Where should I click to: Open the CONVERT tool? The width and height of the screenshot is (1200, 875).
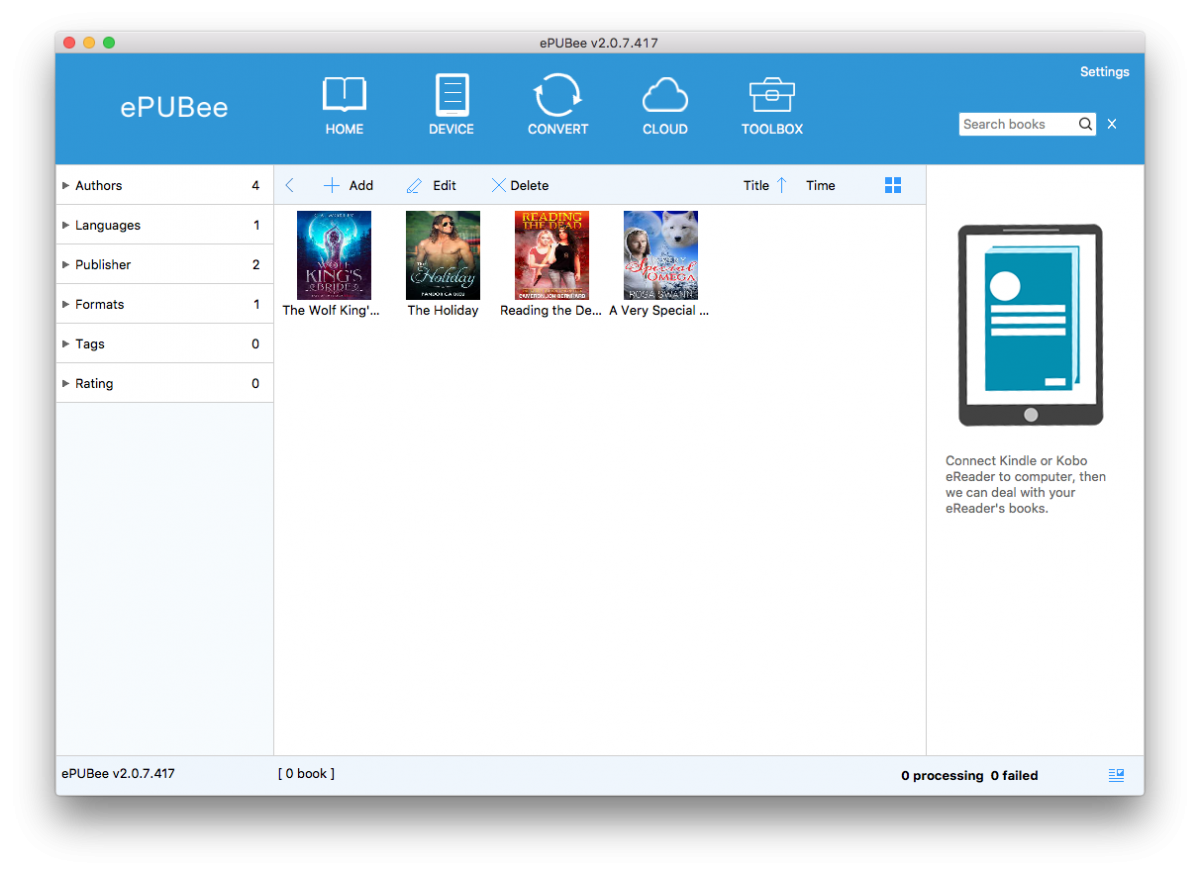[558, 96]
